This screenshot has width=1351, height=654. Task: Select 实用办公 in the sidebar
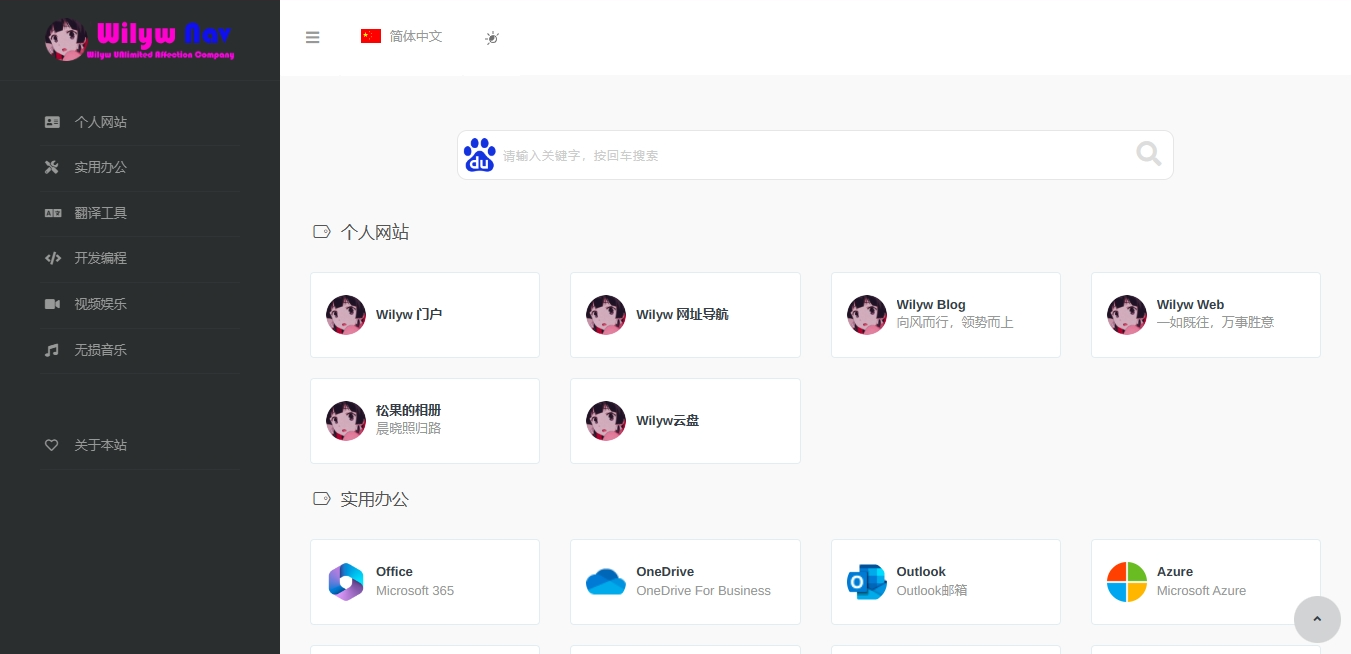100,167
